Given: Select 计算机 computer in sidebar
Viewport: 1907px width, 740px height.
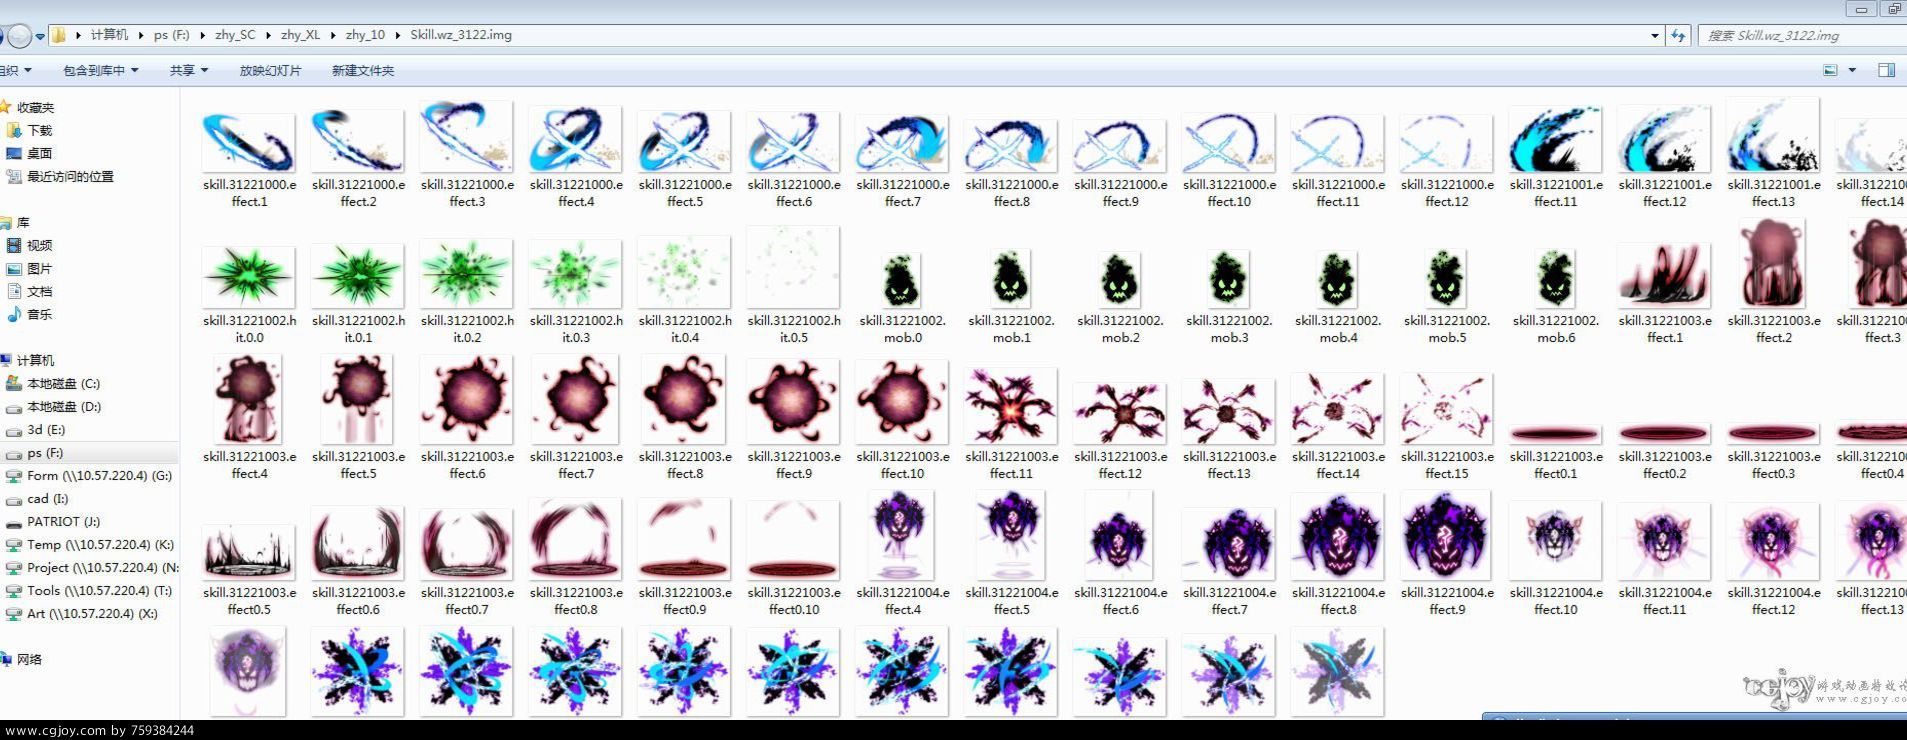Looking at the screenshot, I should 35,360.
